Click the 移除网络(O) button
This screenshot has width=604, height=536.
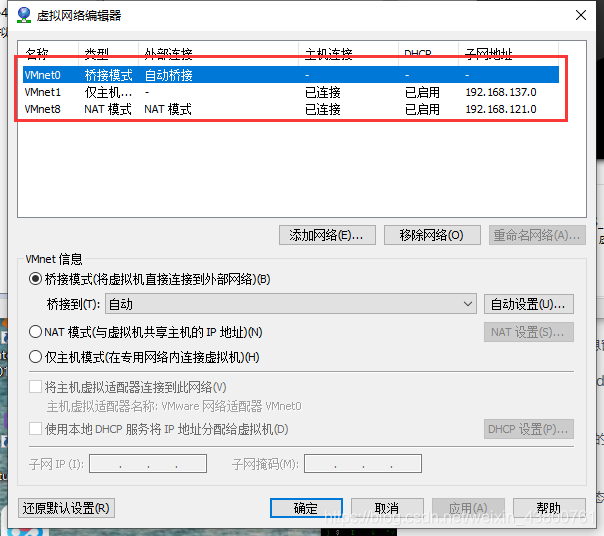coord(432,235)
